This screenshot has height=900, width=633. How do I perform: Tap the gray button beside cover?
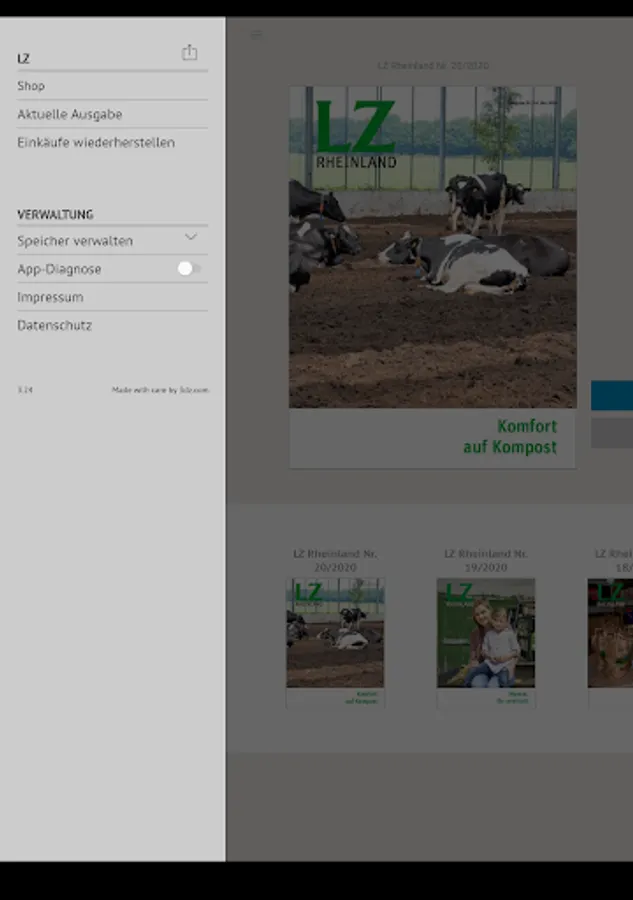tap(612, 433)
